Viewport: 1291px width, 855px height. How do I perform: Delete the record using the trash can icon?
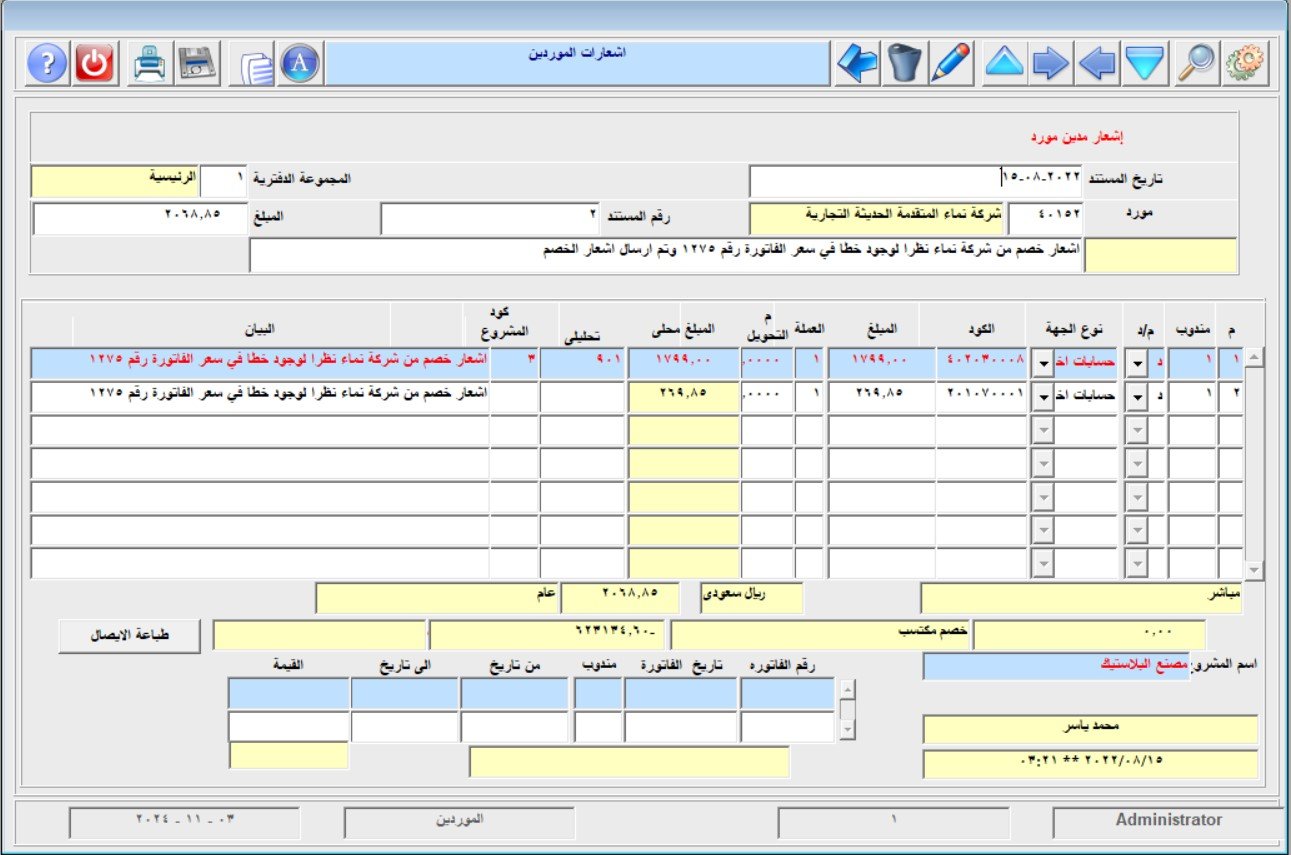click(x=904, y=64)
